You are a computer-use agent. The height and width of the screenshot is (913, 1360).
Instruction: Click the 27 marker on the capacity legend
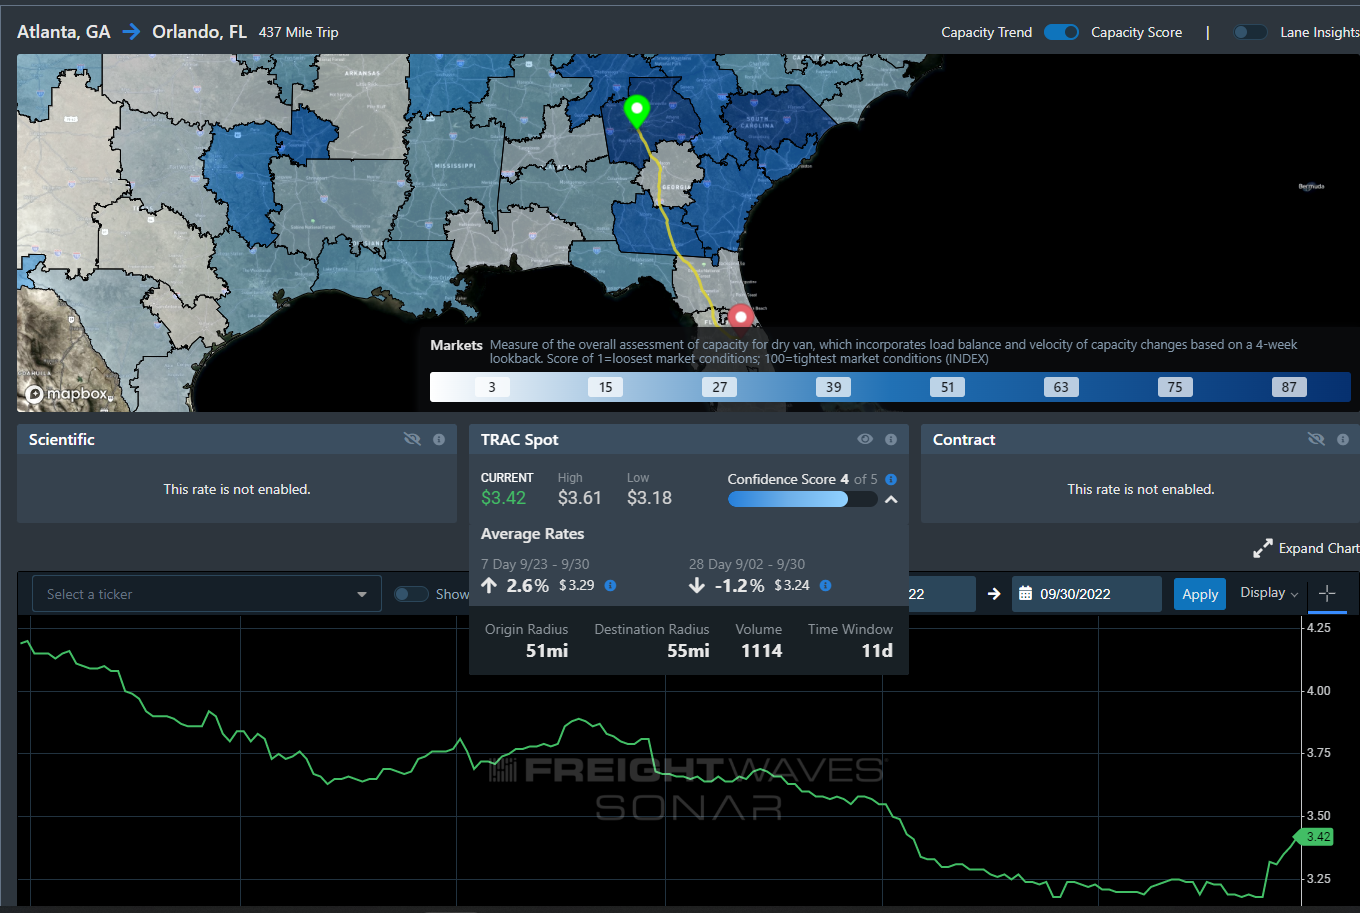click(x=719, y=387)
